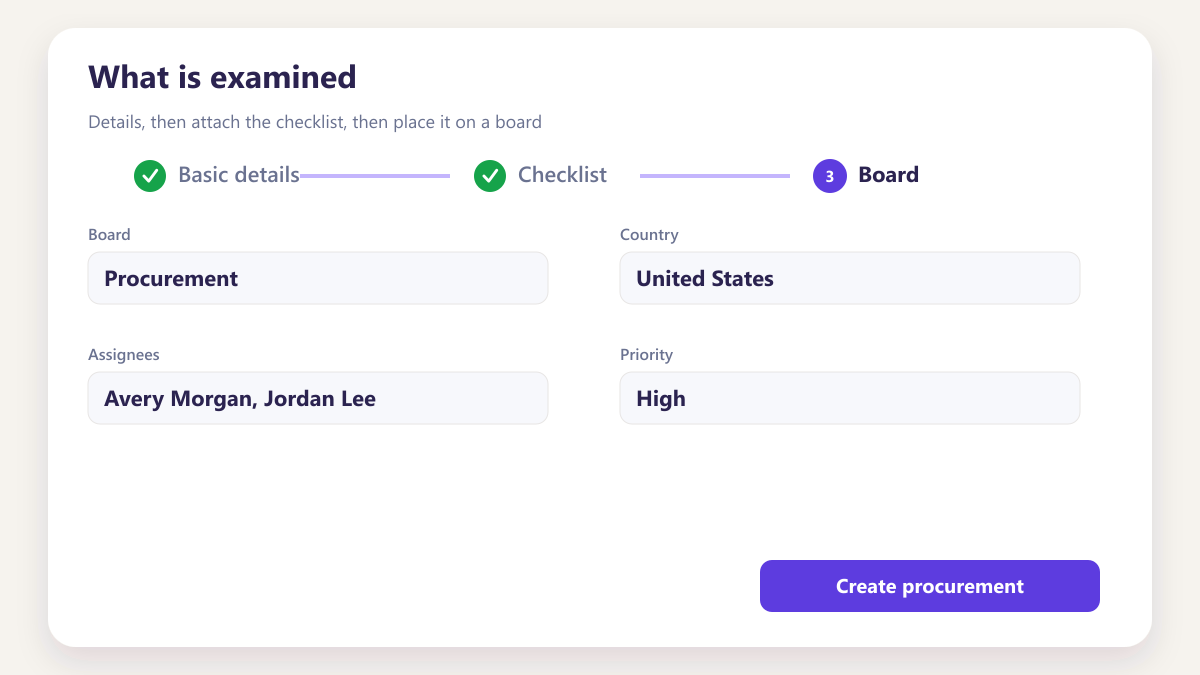Click progress line between Checklist and Board
Image resolution: width=1200 pixels, height=675 pixels.
[x=715, y=176]
